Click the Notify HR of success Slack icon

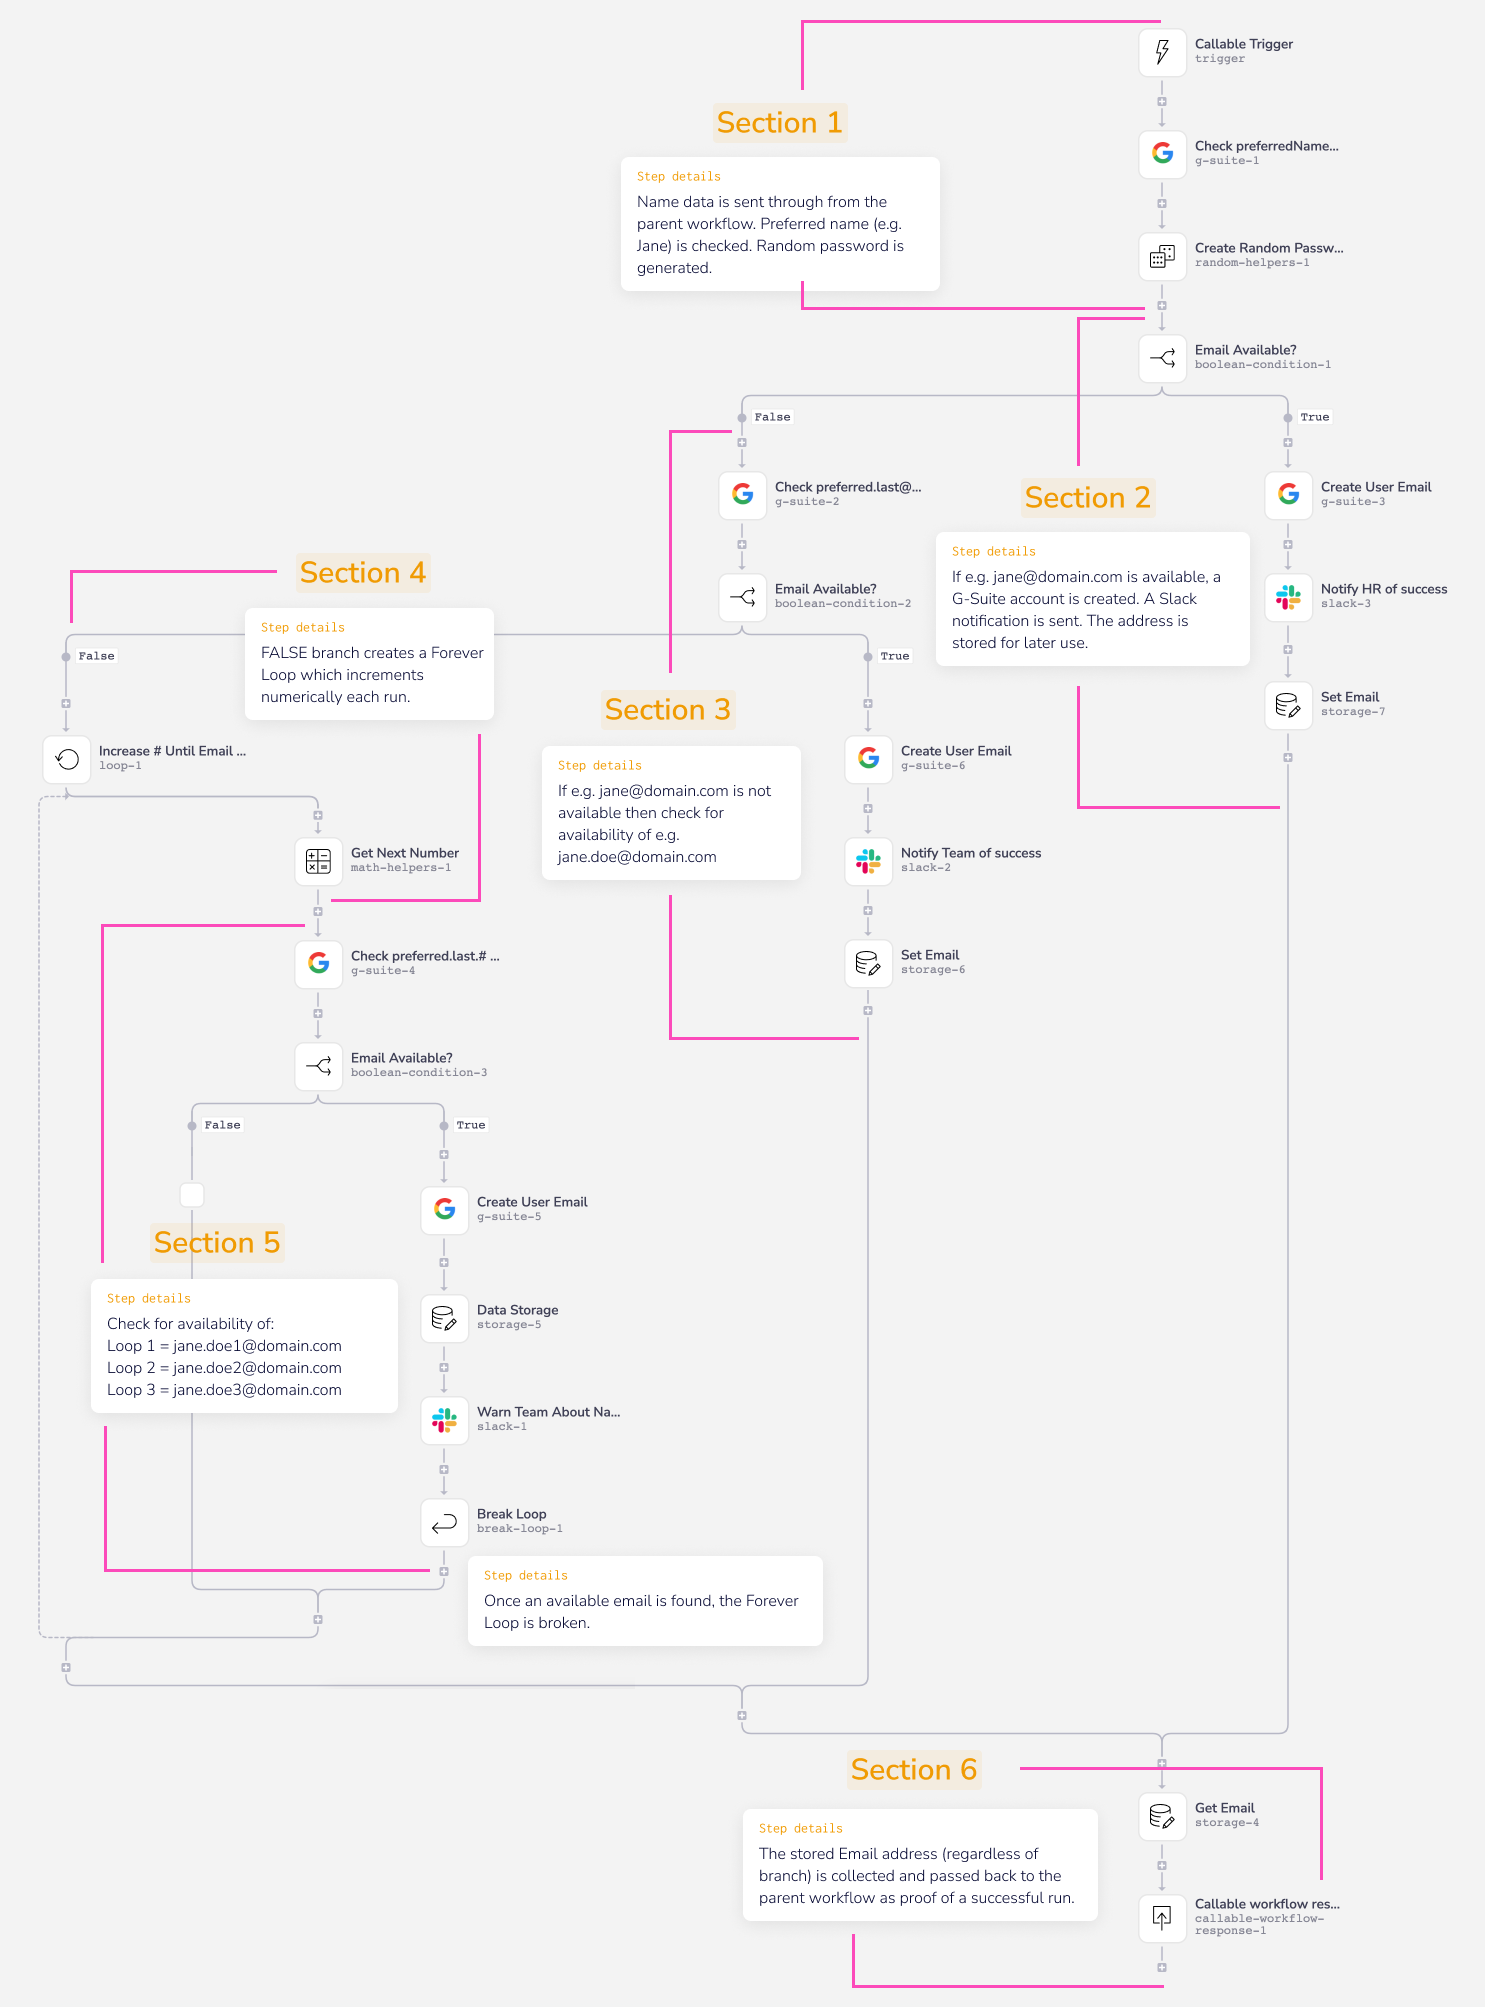click(x=1288, y=597)
